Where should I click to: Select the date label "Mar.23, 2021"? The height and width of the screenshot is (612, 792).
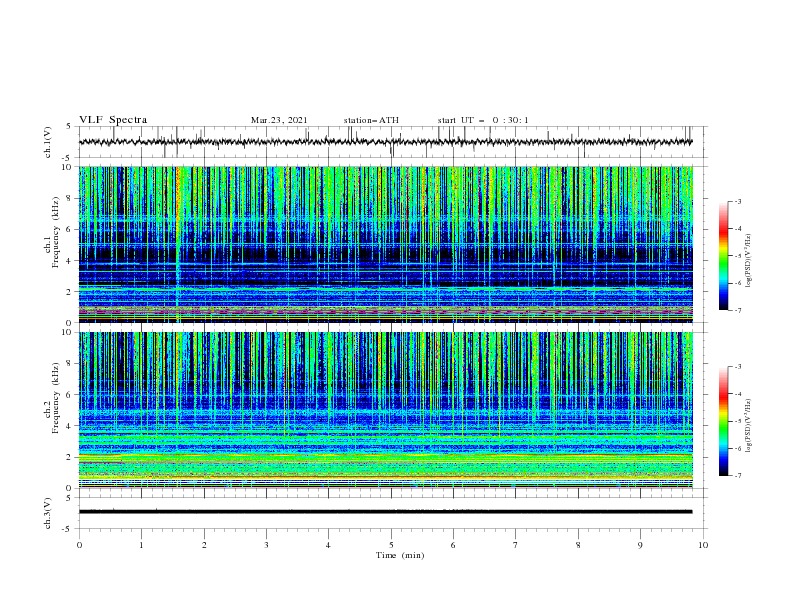(x=279, y=120)
